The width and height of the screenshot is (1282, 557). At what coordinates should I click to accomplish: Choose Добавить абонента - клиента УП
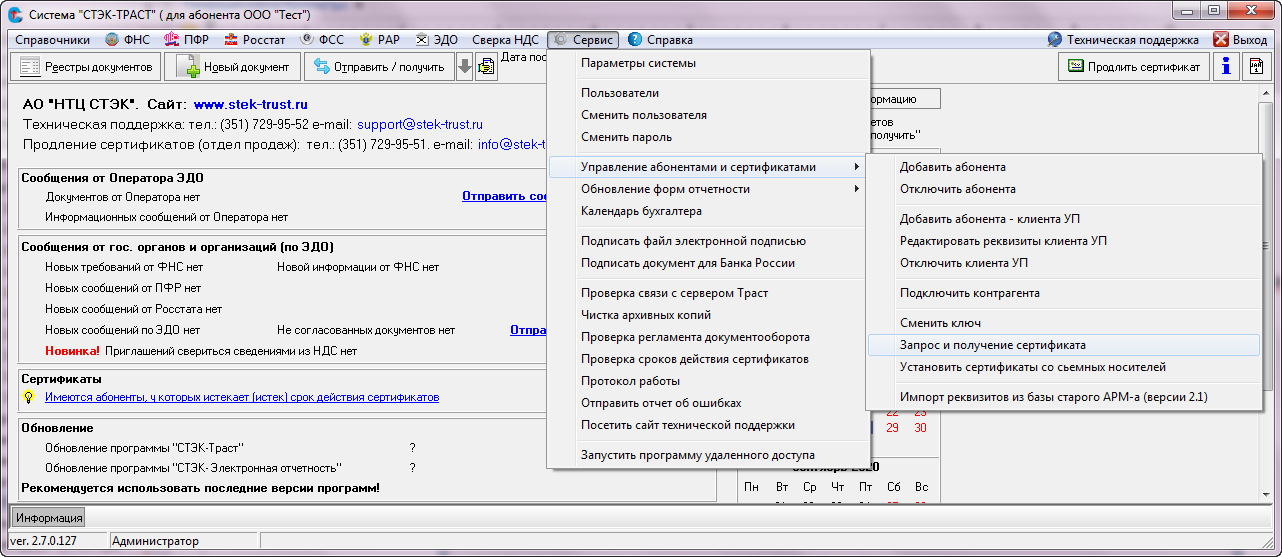point(1064,219)
